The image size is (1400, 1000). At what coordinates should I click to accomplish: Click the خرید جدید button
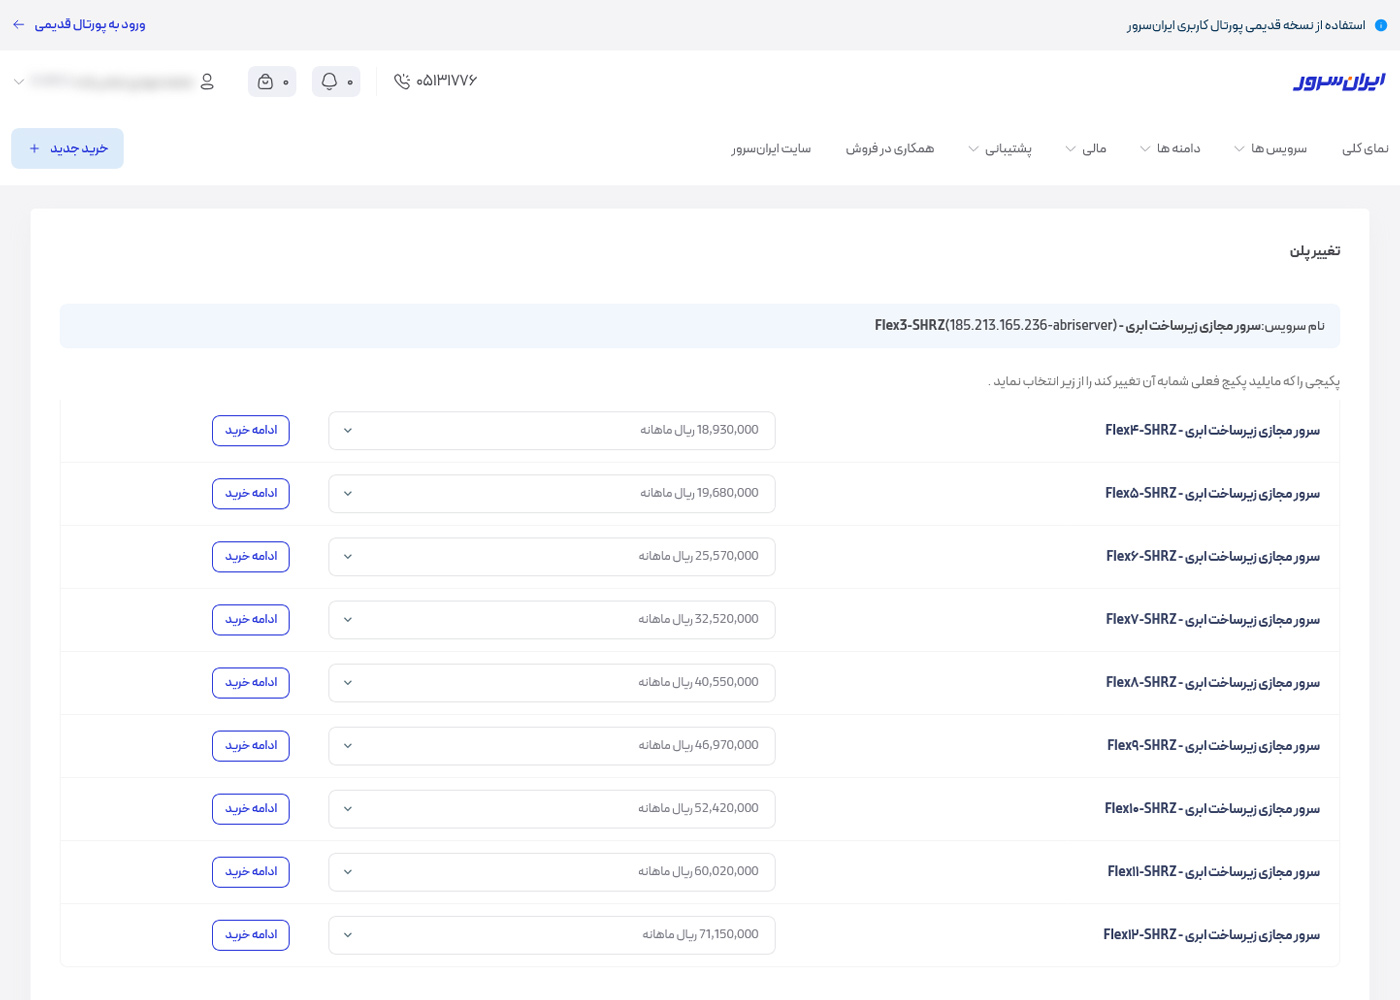(x=67, y=148)
